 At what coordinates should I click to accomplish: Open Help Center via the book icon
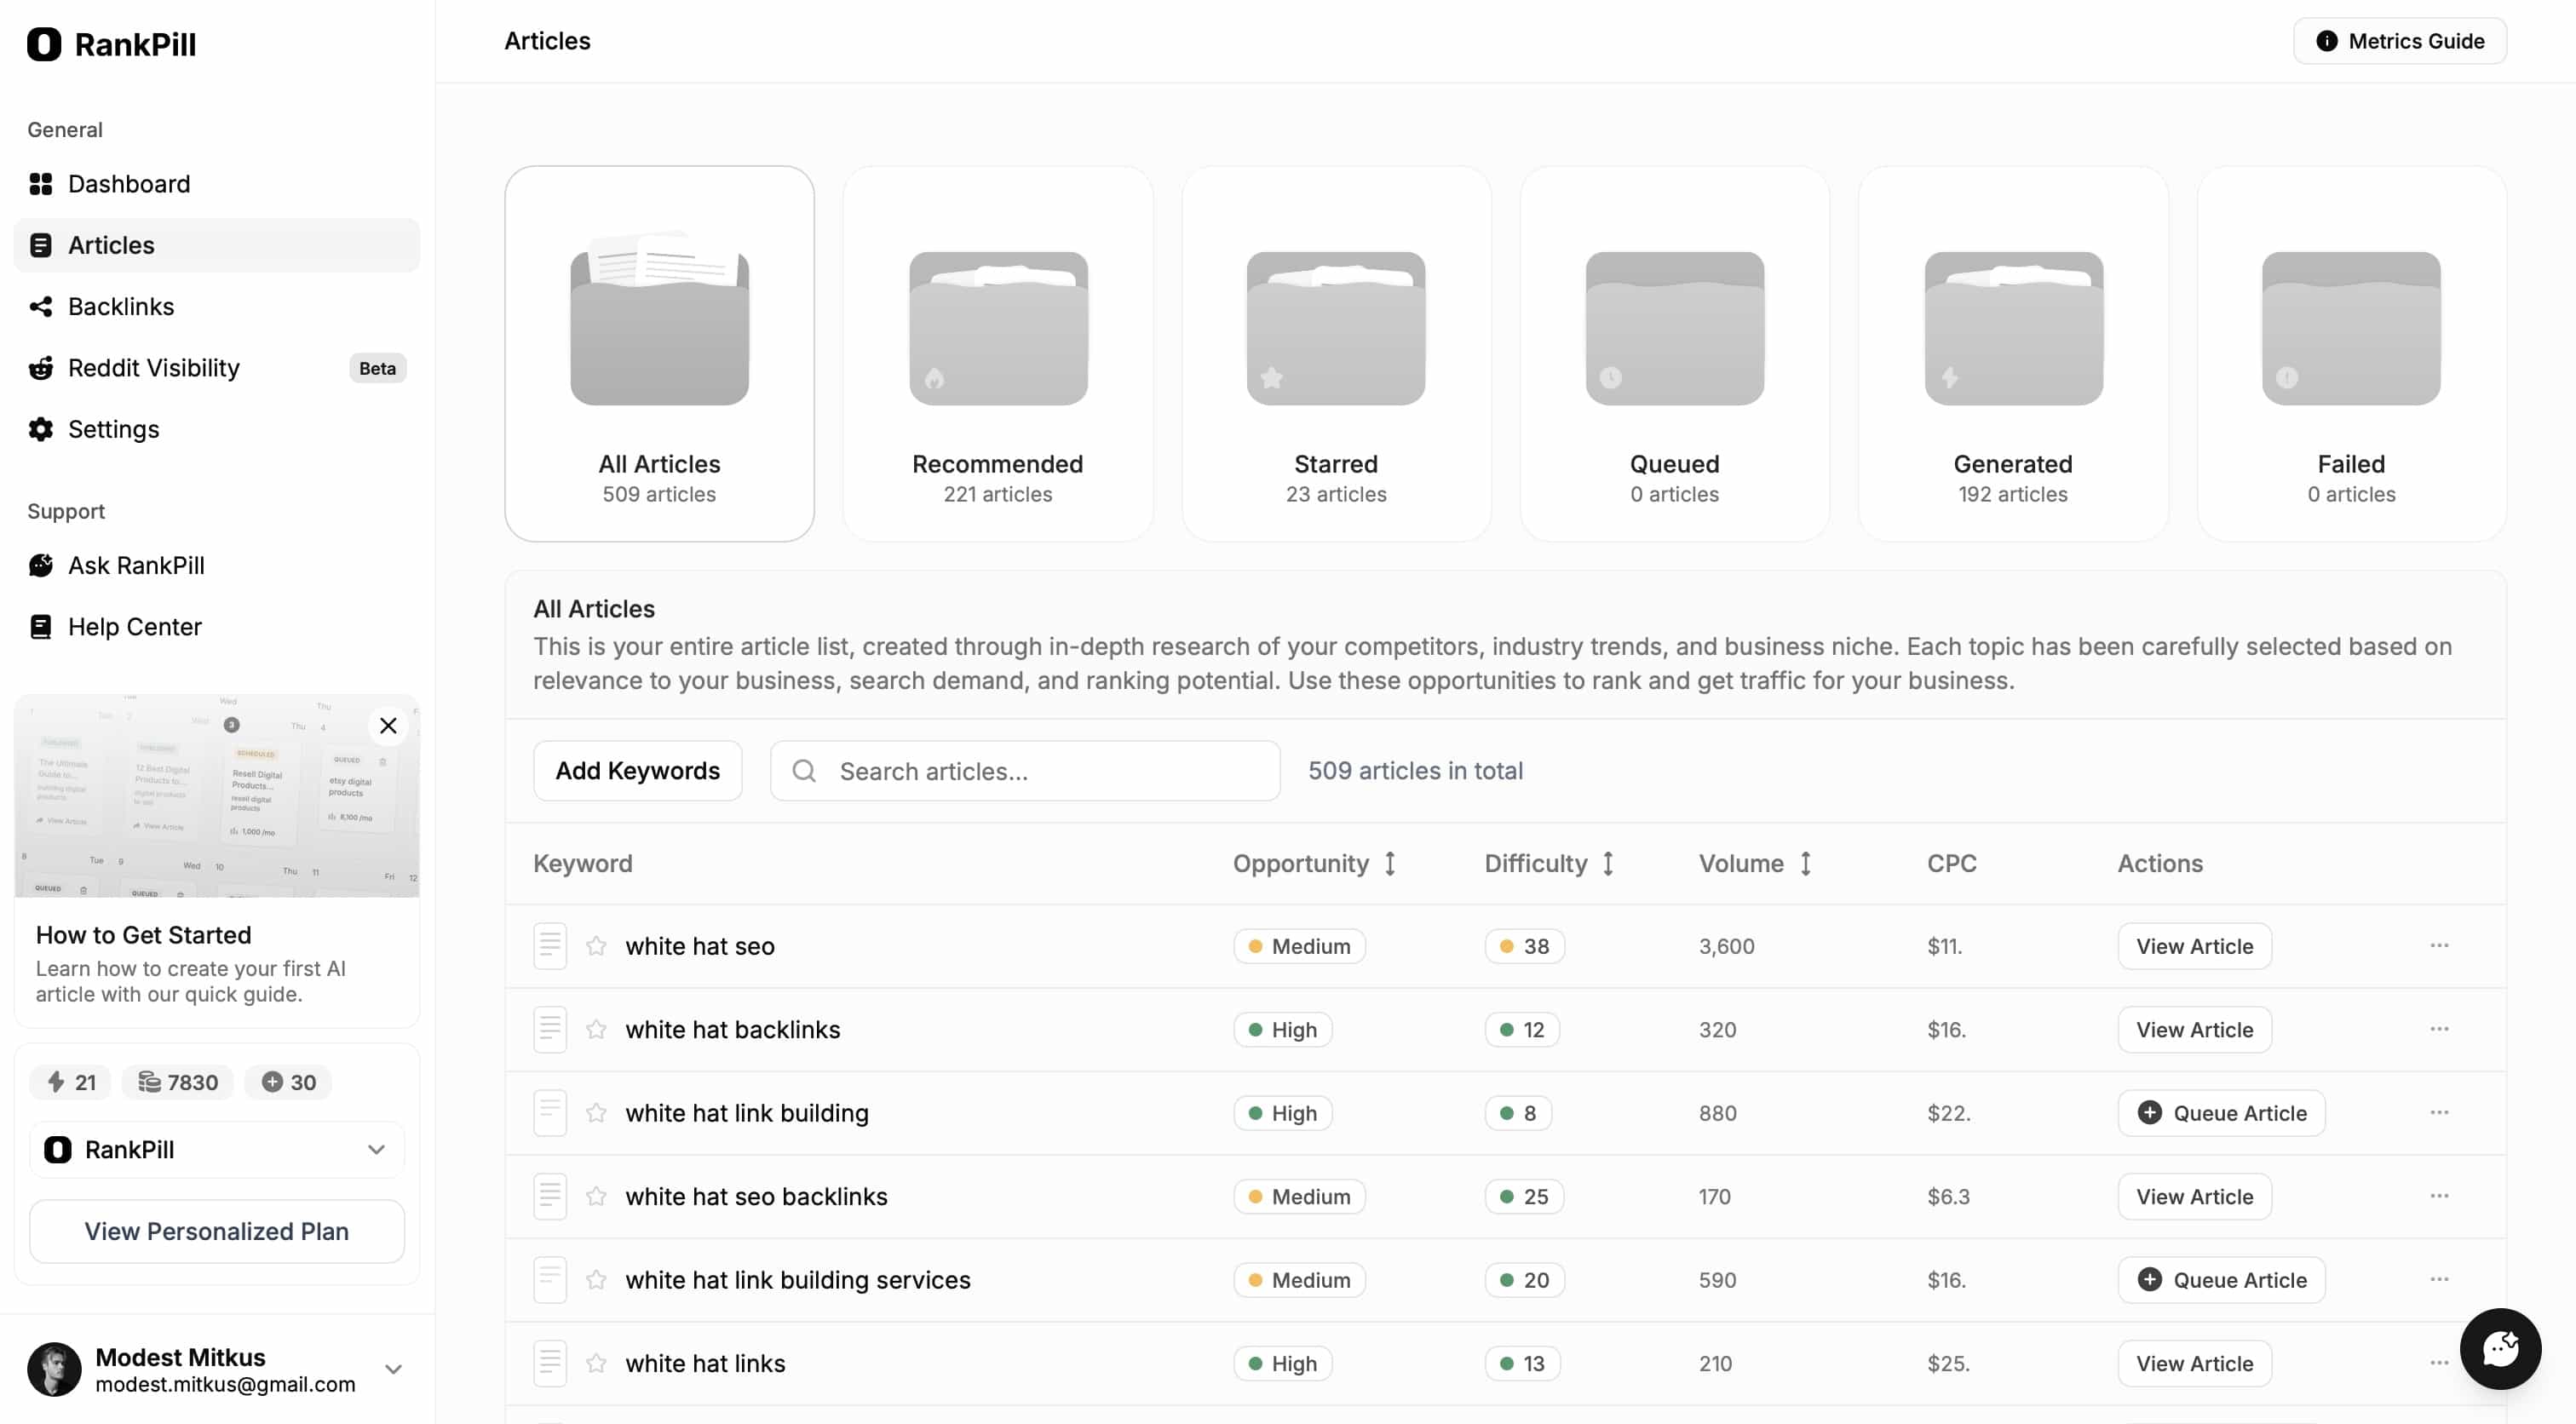[40, 627]
